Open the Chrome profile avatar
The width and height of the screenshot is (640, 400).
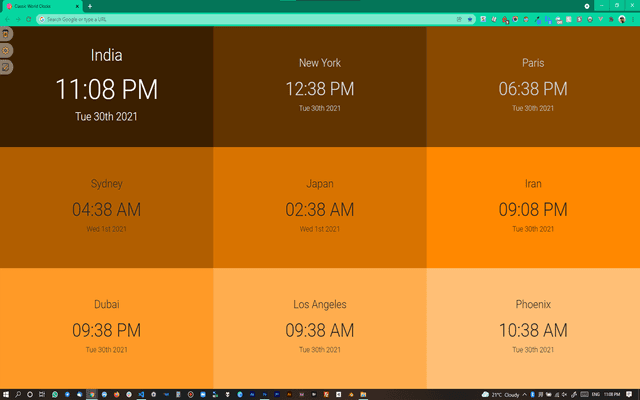(x=621, y=19)
